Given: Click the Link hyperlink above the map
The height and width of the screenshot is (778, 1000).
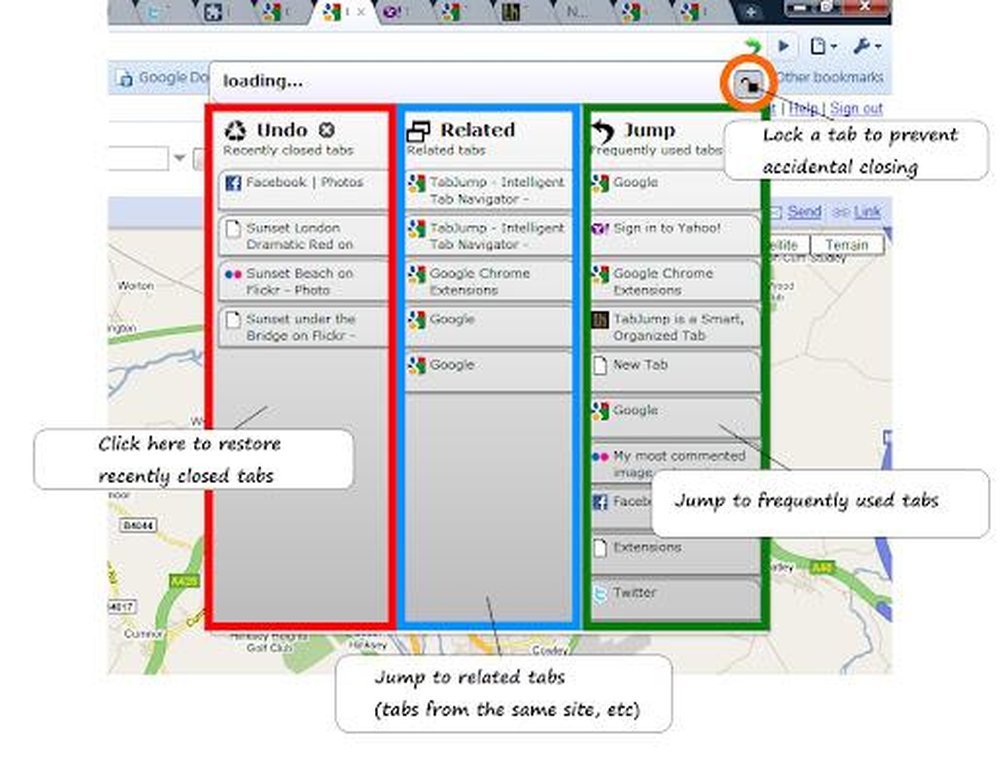Looking at the screenshot, I should tap(867, 212).
